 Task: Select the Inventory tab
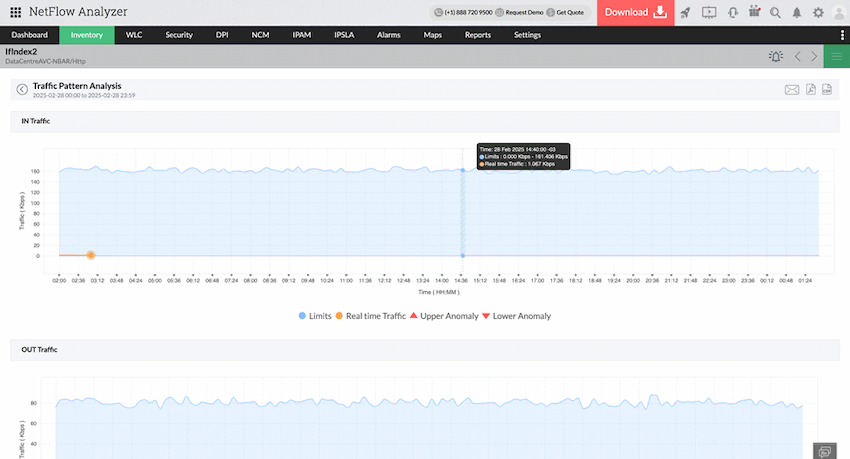tap(87, 35)
